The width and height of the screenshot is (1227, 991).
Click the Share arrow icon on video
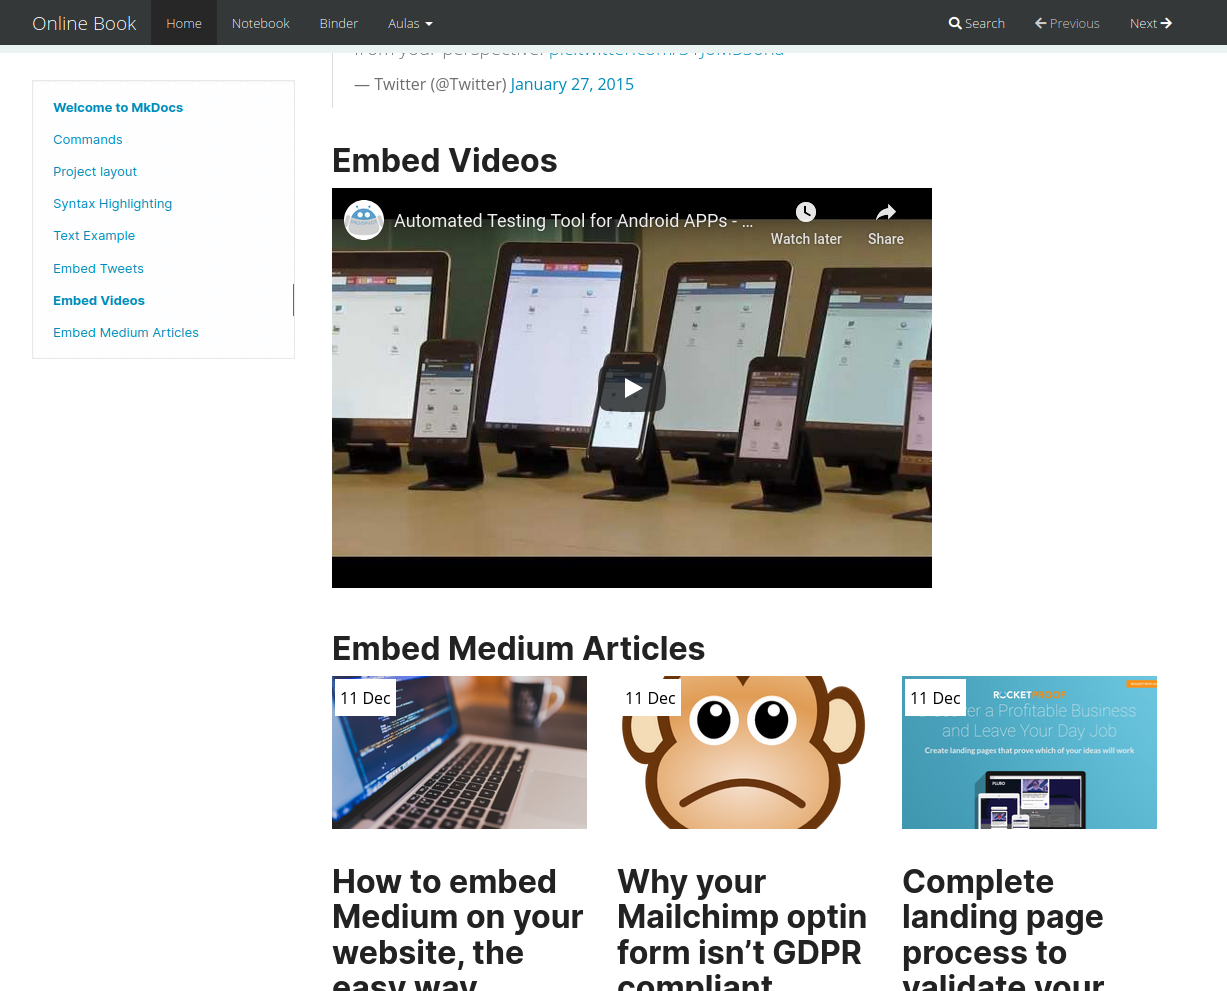(x=886, y=212)
